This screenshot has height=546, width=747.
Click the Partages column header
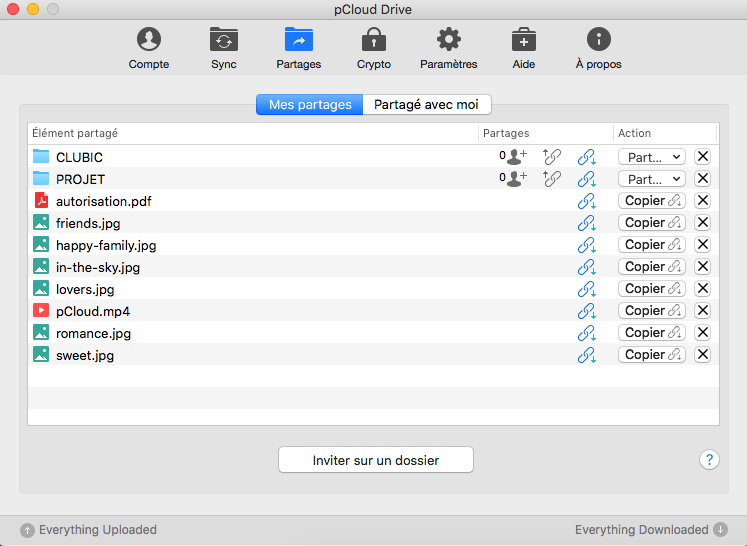pos(545,133)
